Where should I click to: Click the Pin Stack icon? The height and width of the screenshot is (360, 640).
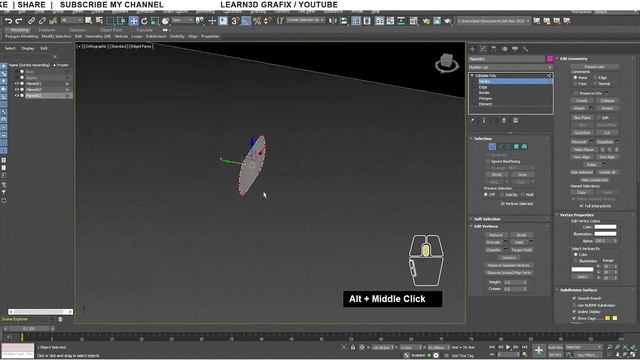473,120
